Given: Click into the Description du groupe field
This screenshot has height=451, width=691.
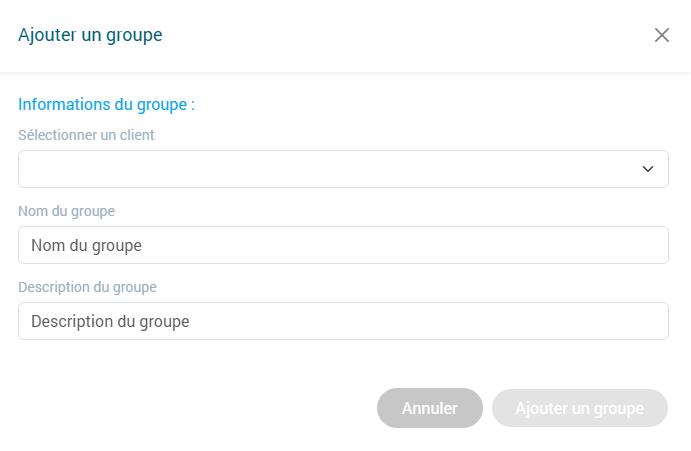Looking at the screenshot, I should 343,321.
